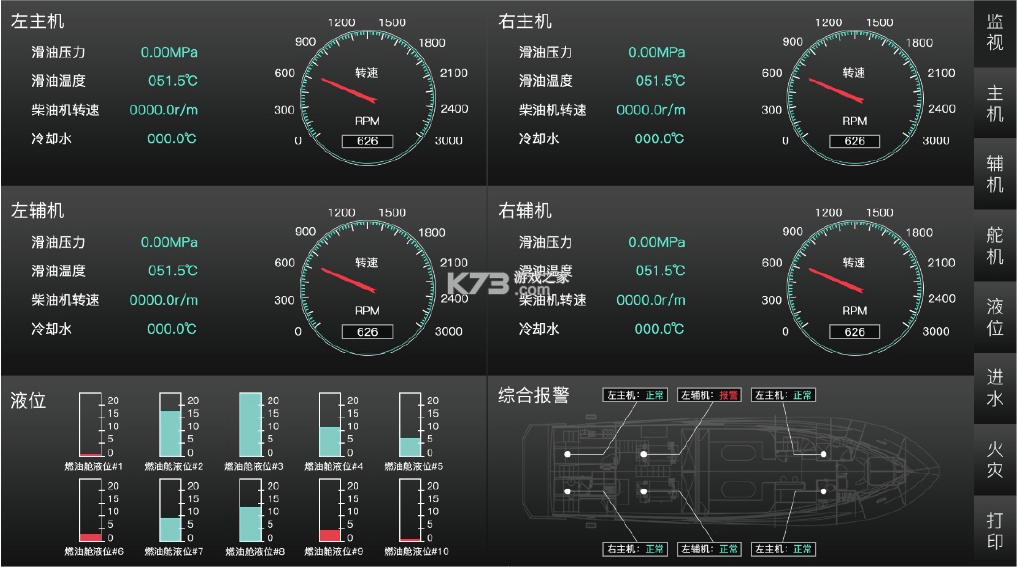
Task: Click the 滑油压力 label in 右辅机 panel
Action: 545,242
